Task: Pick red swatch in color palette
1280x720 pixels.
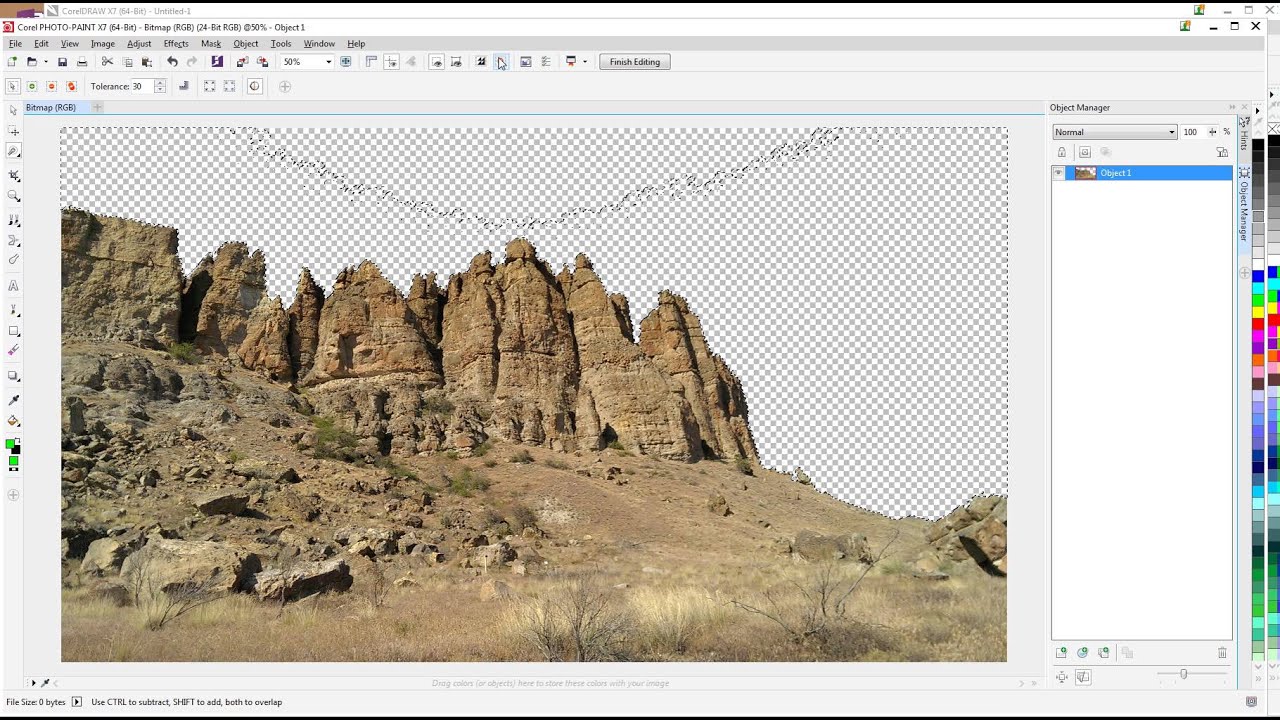Action: coord(1258,324)
